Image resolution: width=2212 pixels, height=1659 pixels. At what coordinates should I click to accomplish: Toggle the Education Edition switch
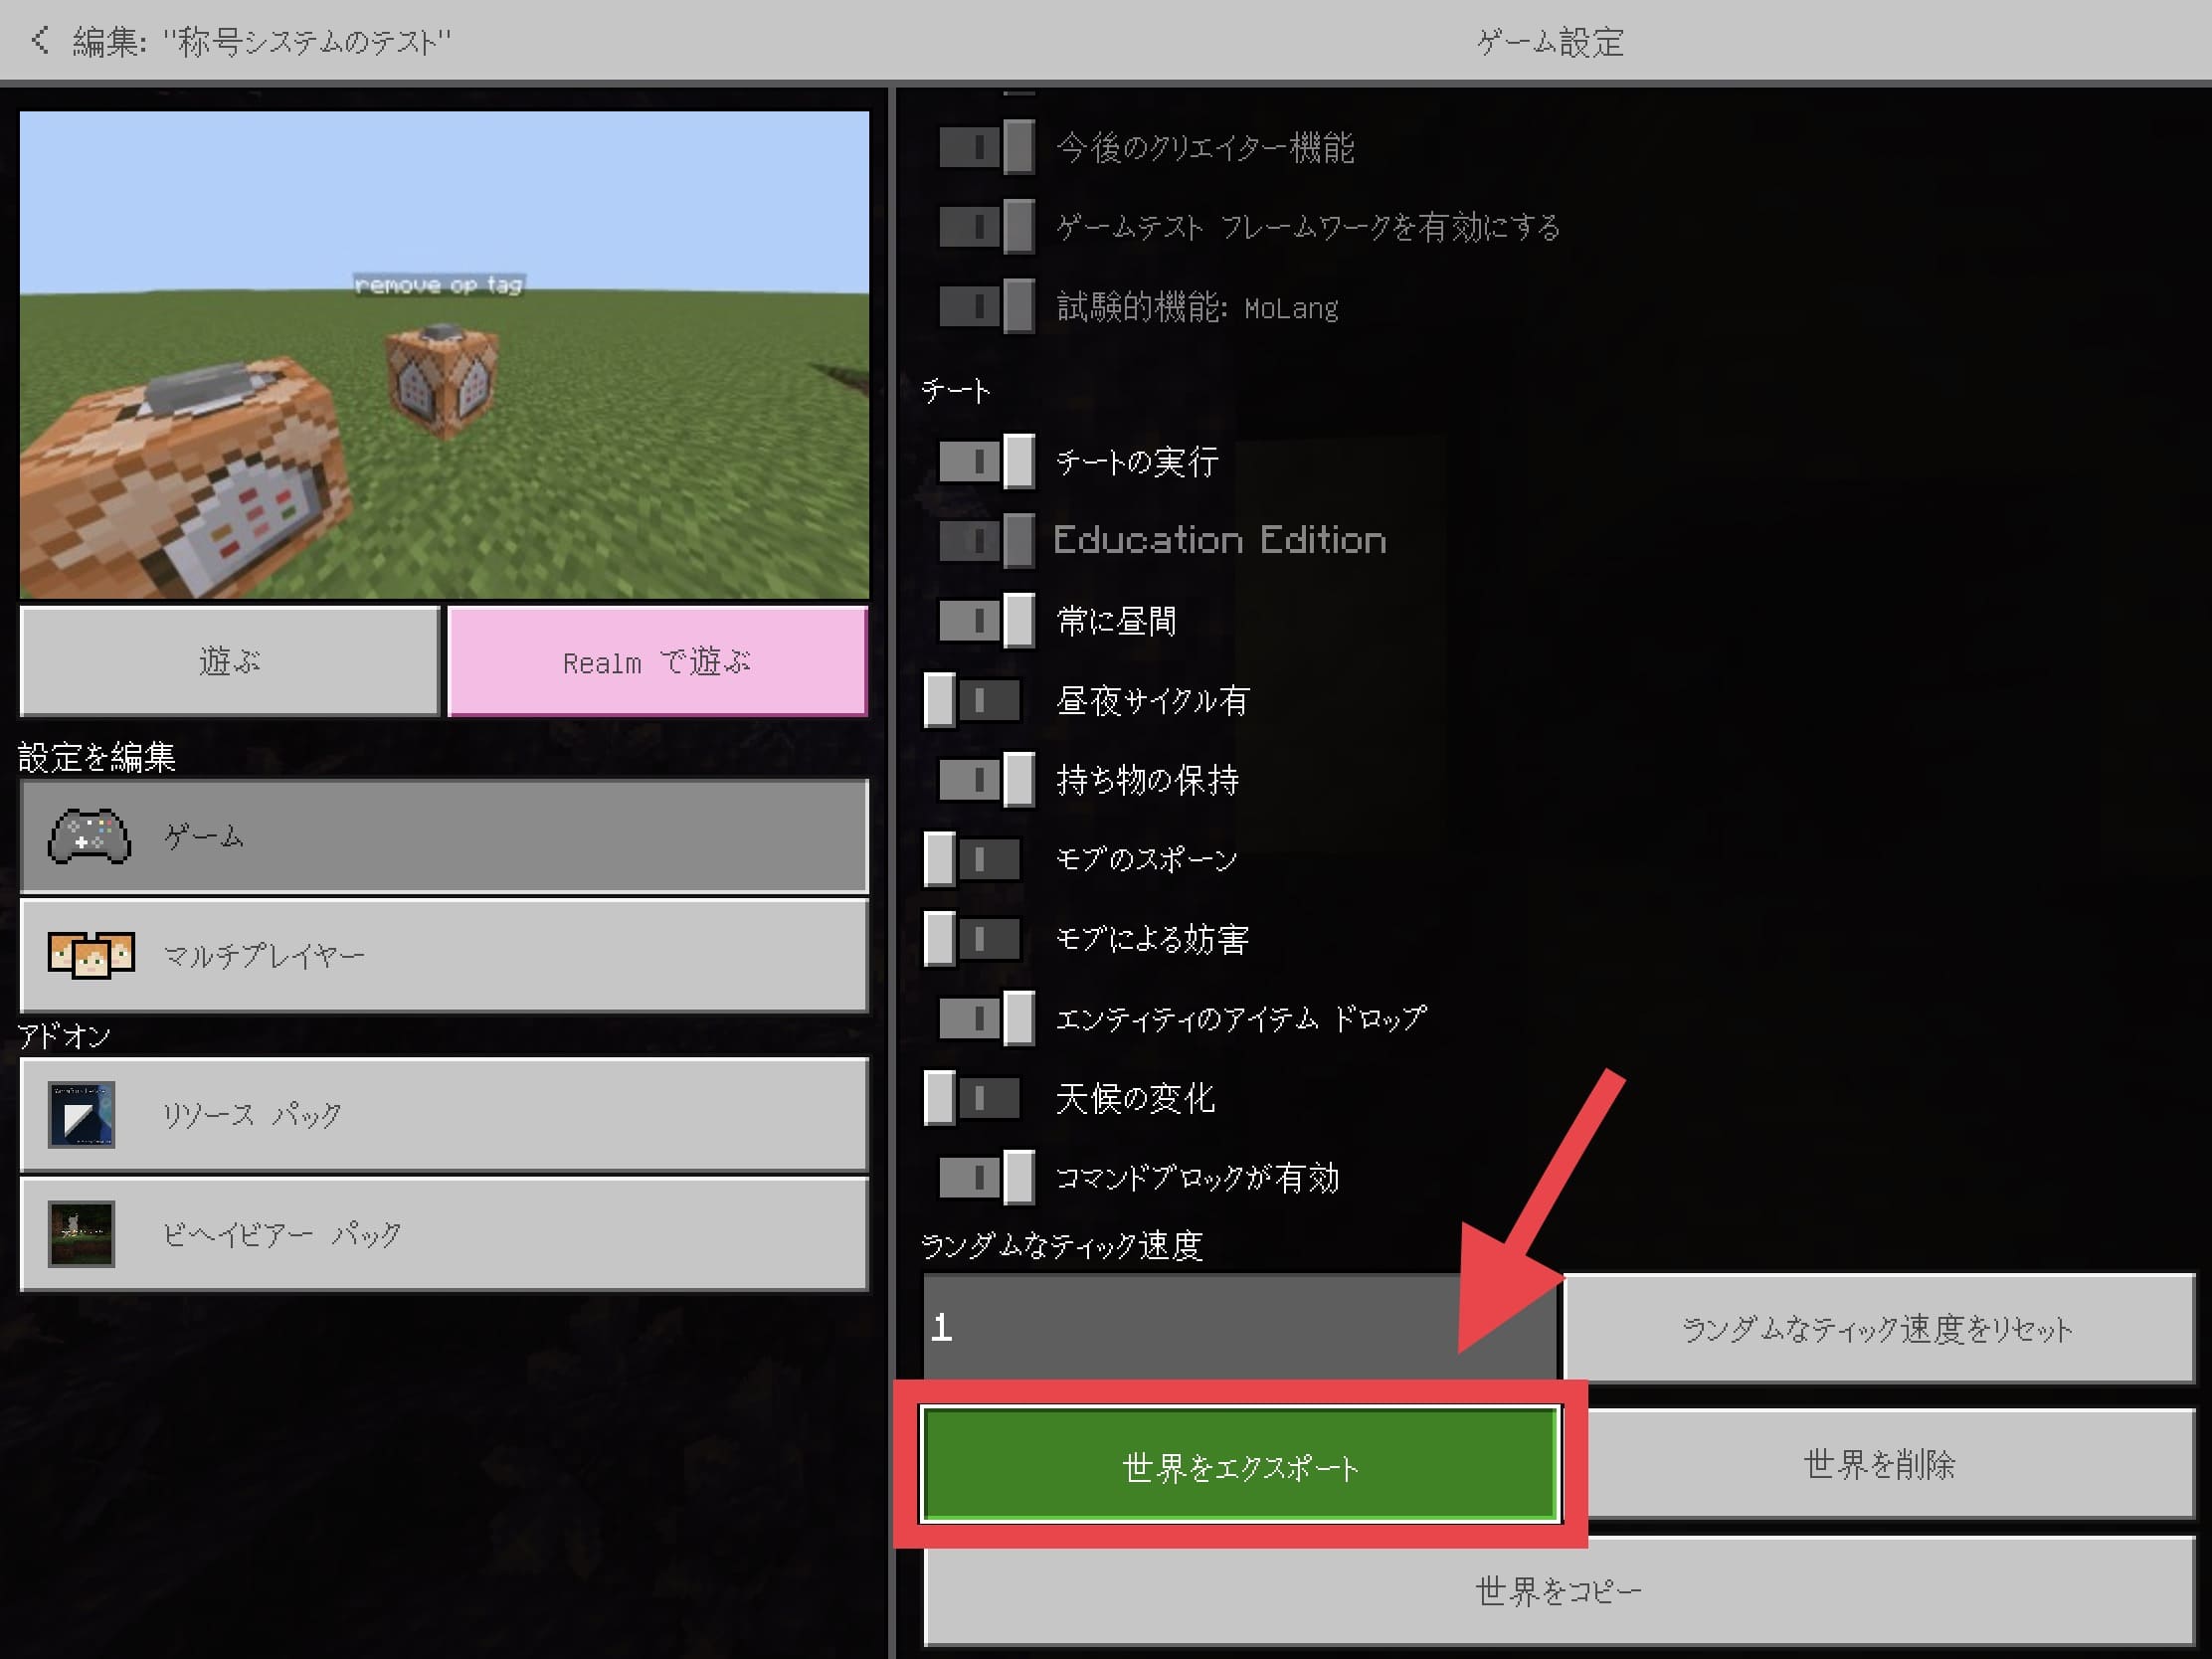point(986,540)
